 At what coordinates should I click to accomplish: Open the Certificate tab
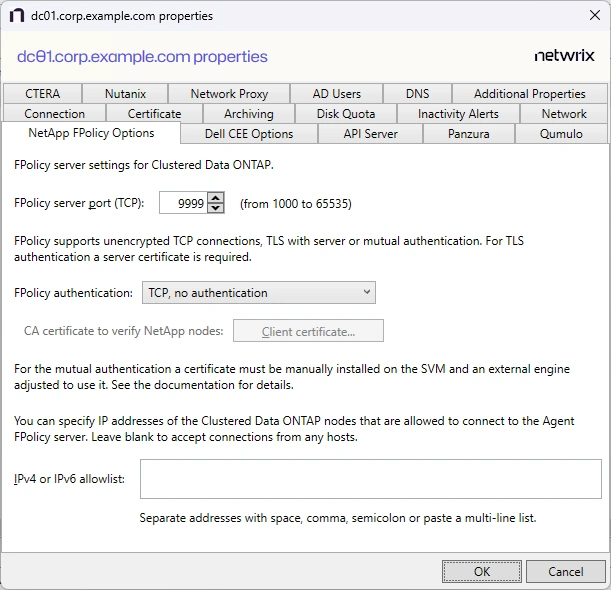(154, 113)
